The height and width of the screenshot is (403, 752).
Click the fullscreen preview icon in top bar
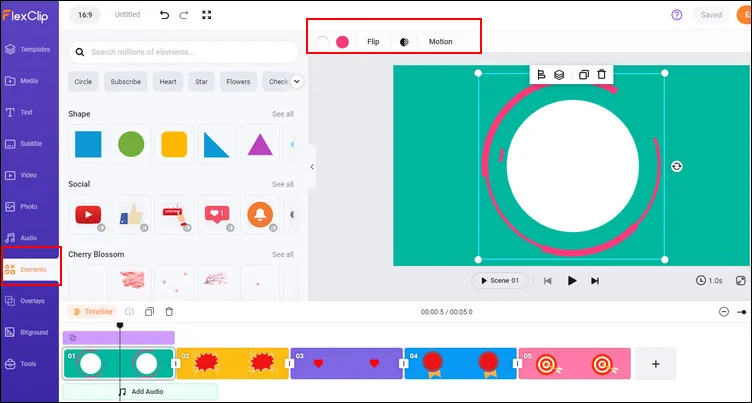point(207,15)
